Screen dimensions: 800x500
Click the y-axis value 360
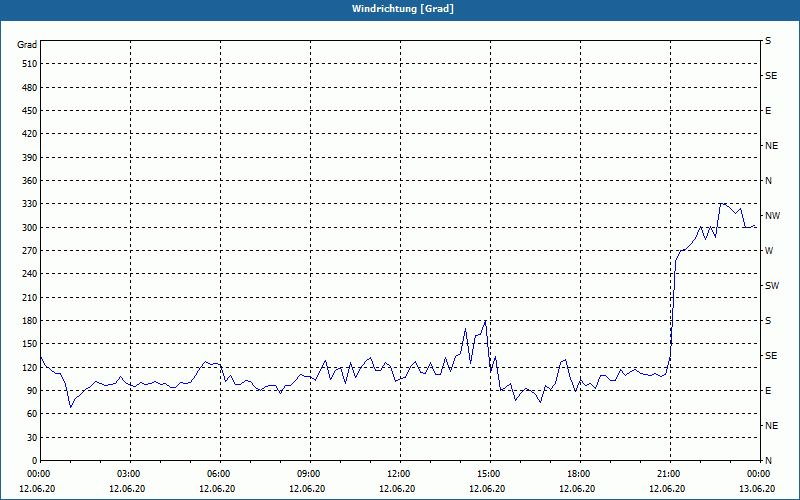point(30,181)
